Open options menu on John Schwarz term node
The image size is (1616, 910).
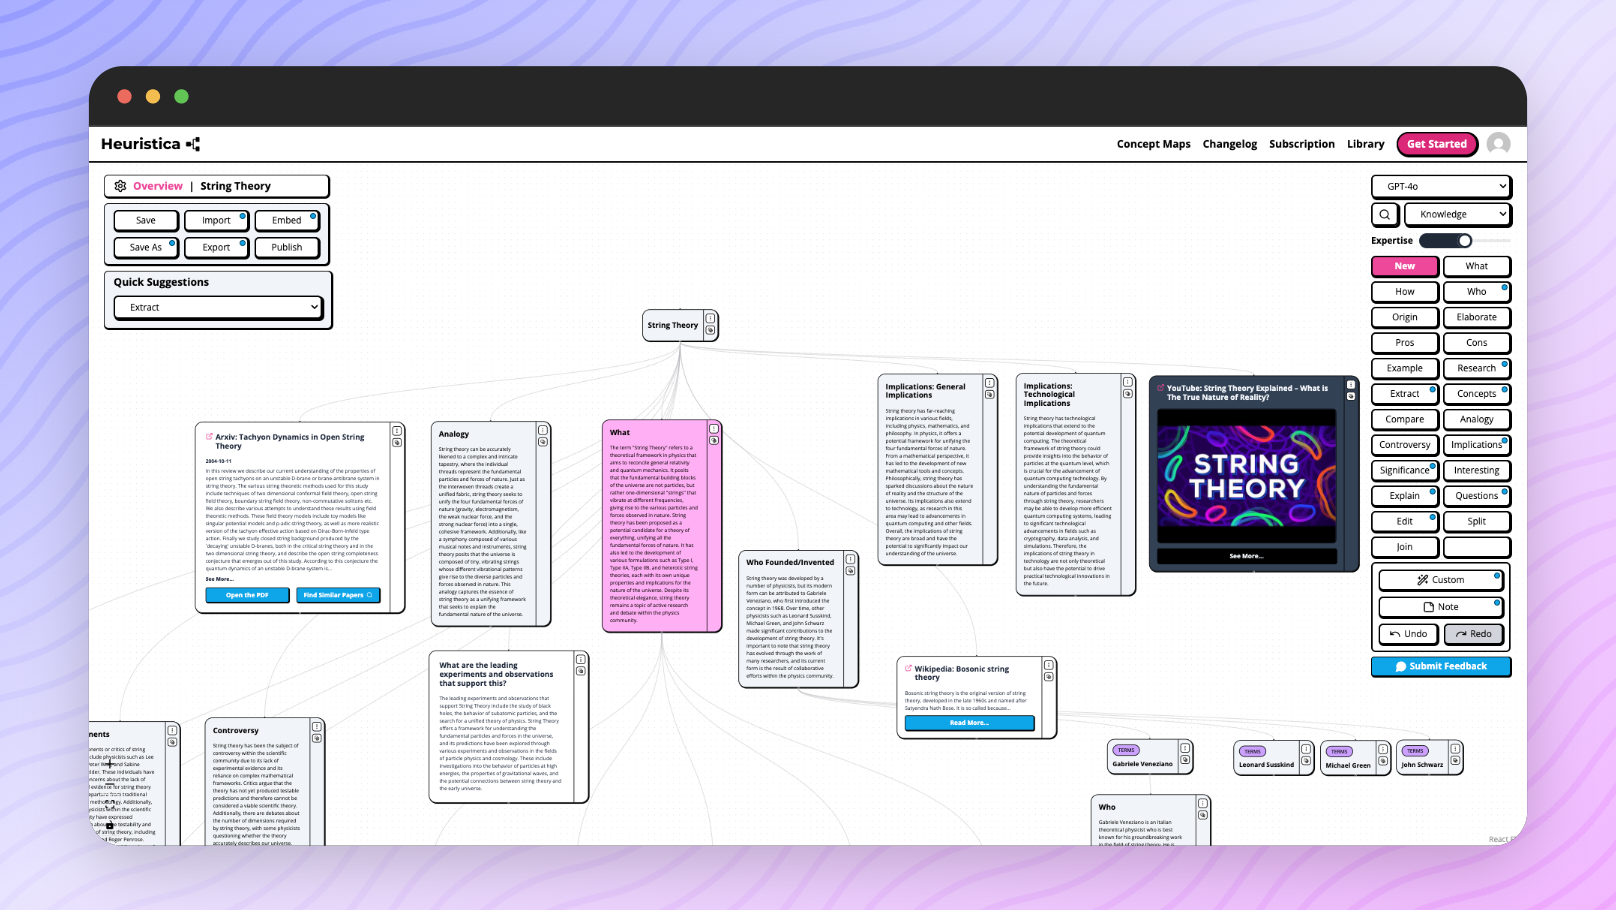click(x=1456, y=748)
